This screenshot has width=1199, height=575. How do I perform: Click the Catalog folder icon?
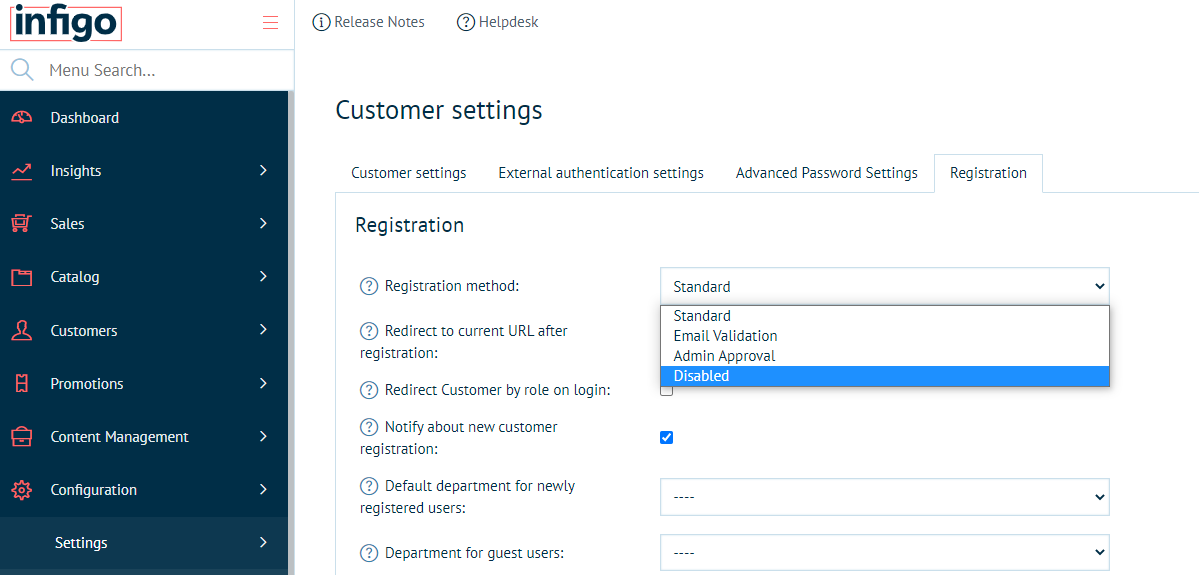(22, 277)
